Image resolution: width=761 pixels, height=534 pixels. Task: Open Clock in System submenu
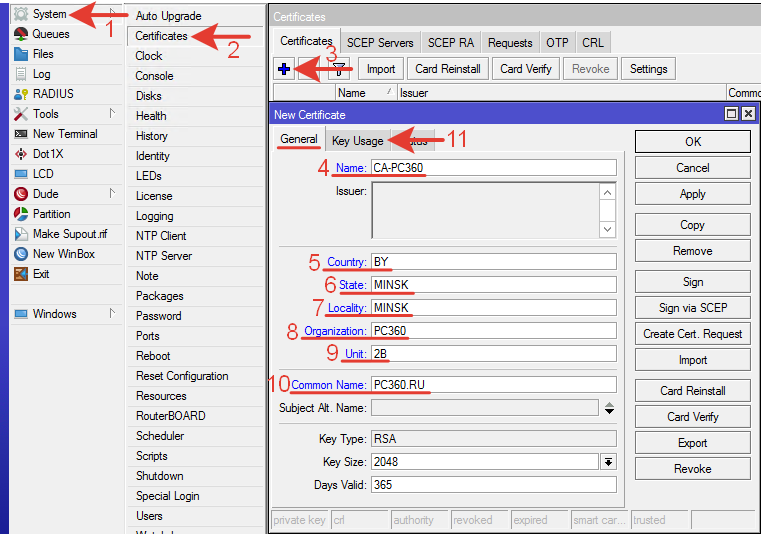click(195, 56)
